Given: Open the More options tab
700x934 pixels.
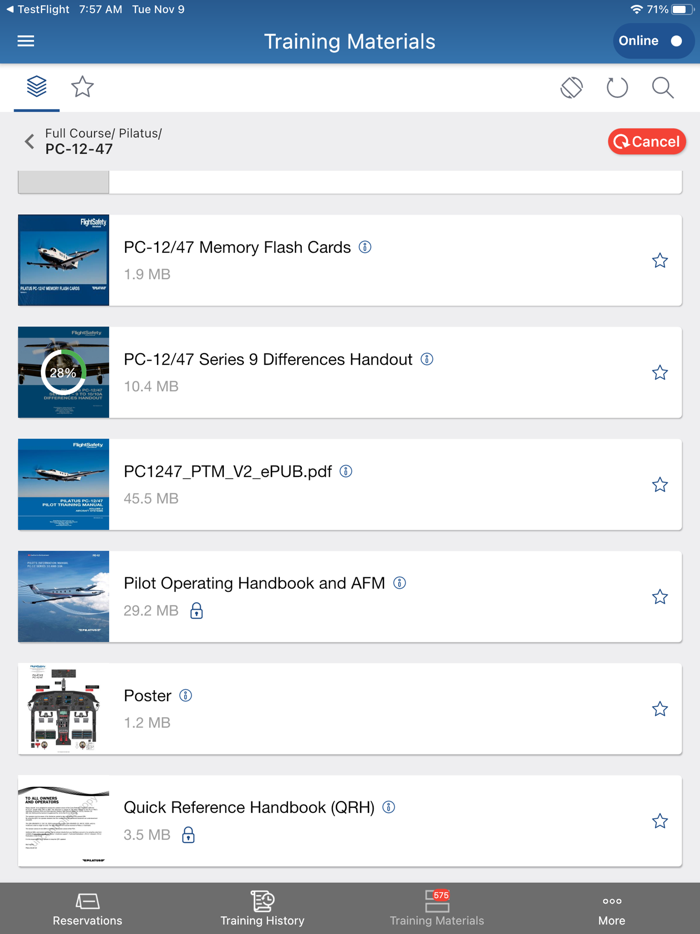Looking at the screenshot, I should click(x=611, y=908).
